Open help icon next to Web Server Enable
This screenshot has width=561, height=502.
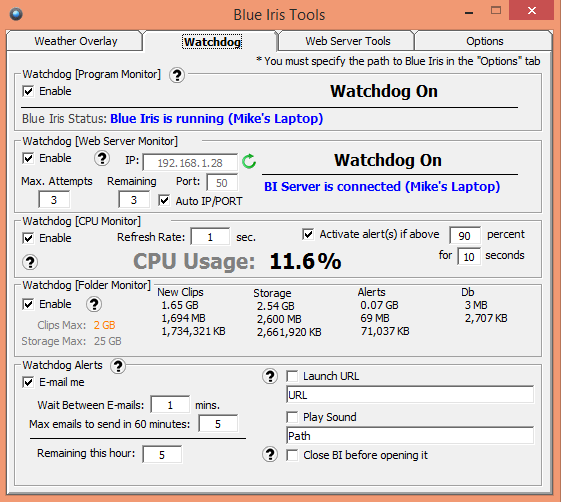[102, 158]
